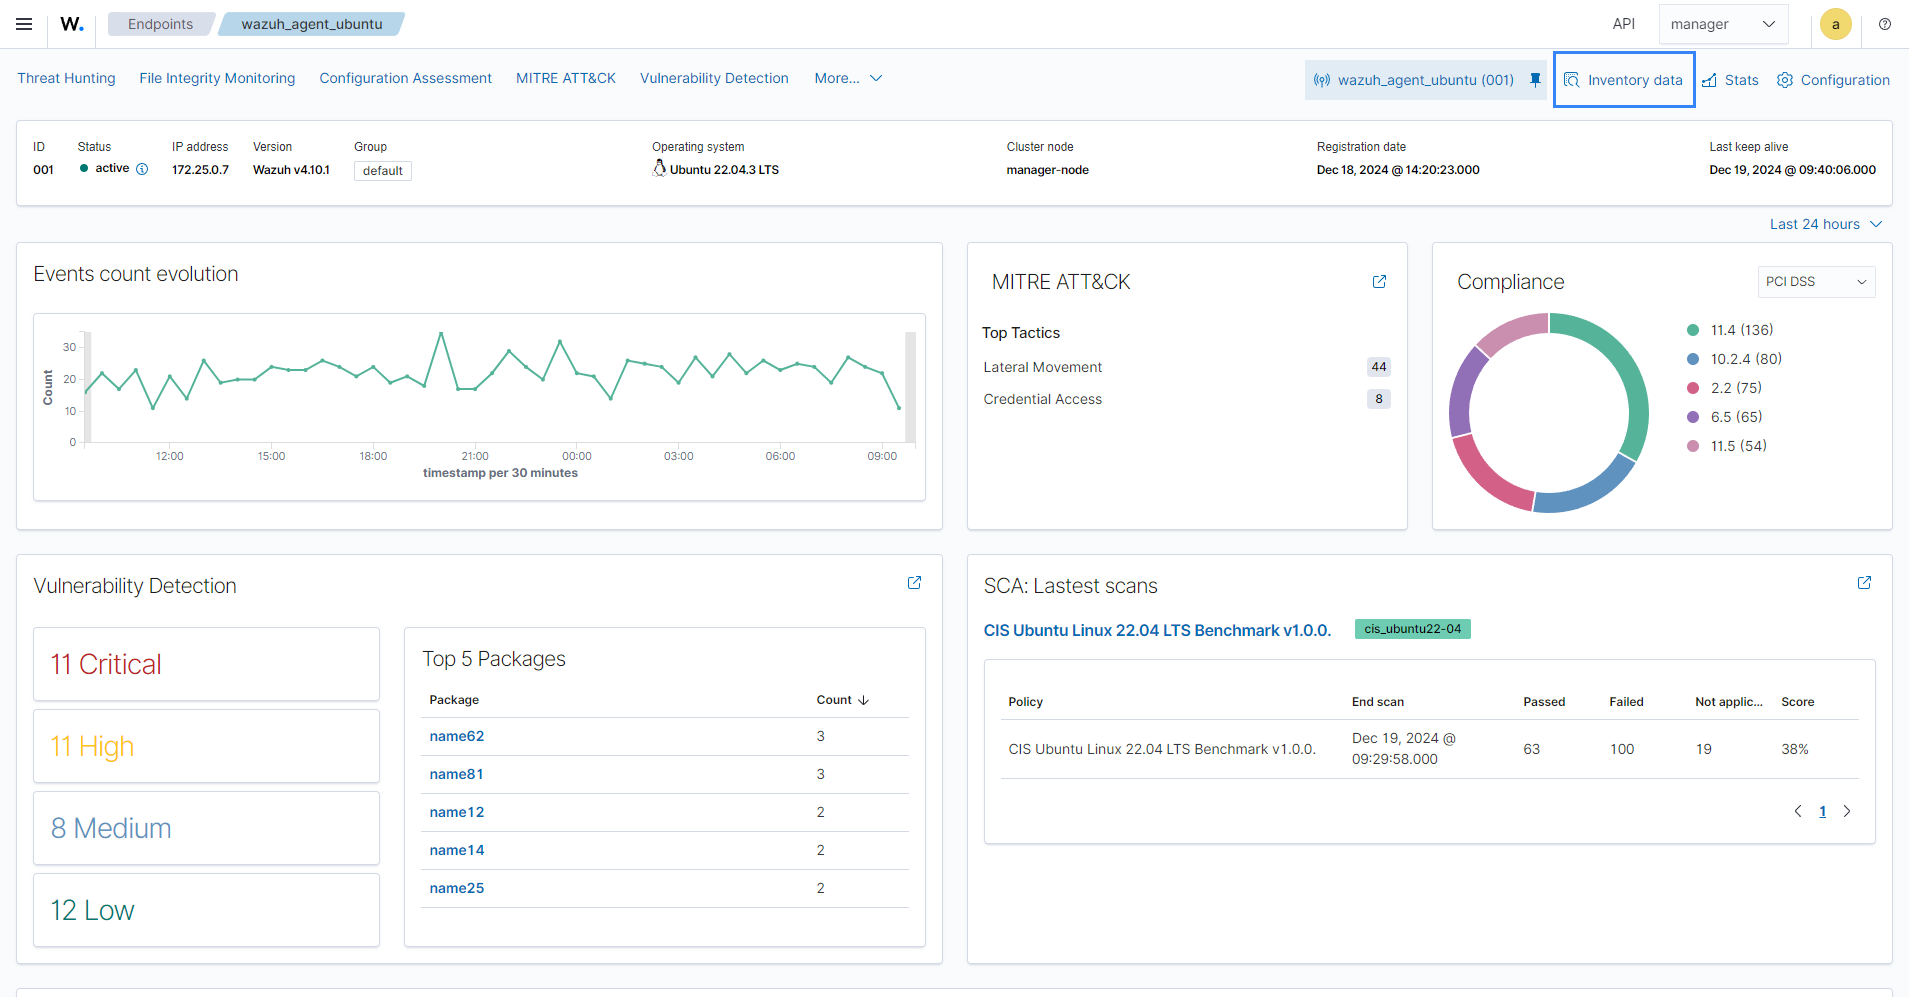
Task: Go to next page of SCA table
Action: [x=1847, y=811]
